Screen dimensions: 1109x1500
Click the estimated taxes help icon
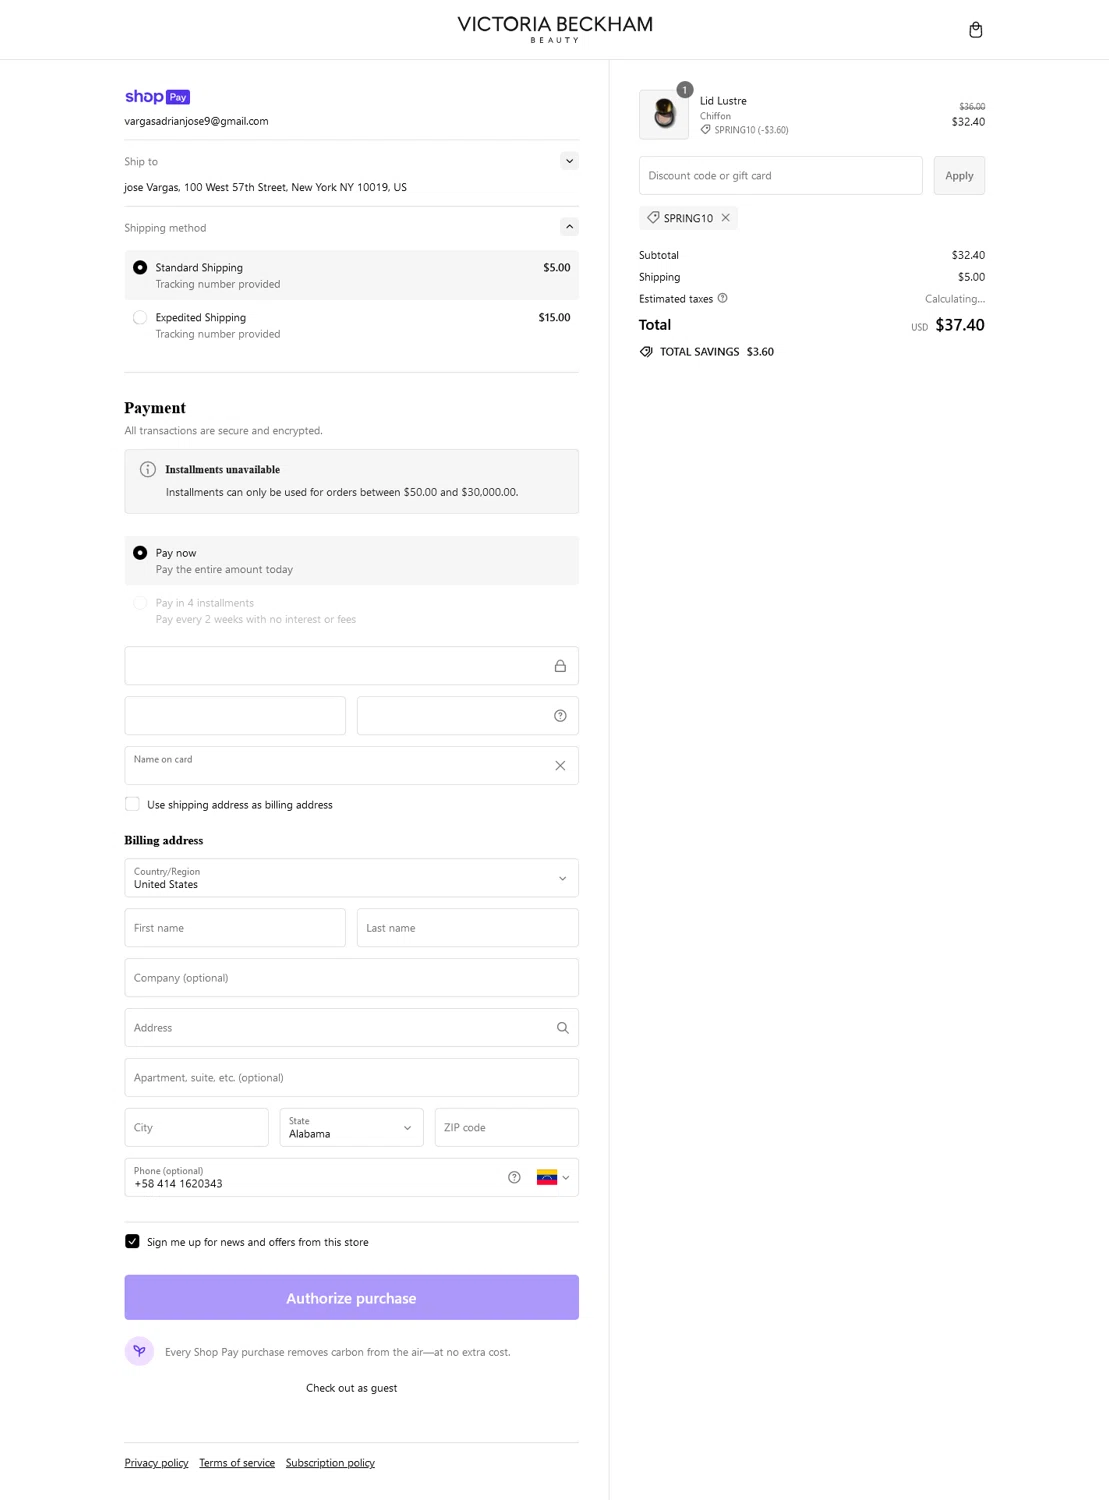click(722, 298)
